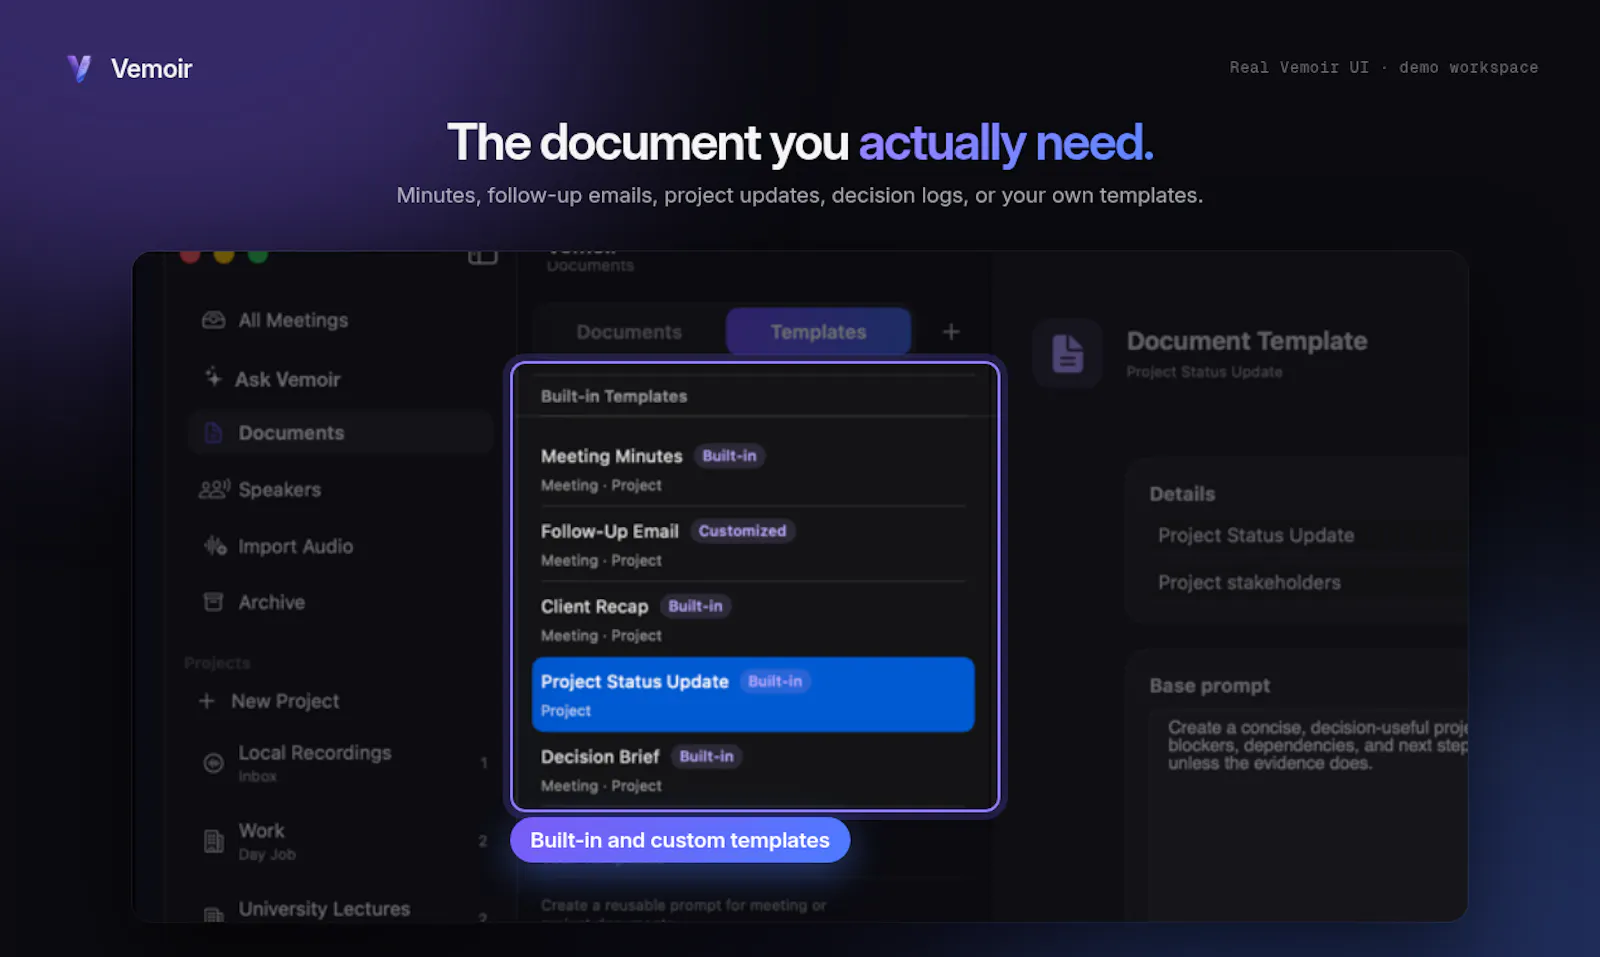
Task: Click the Built-in and custom templates label
Action: coord(680,840)
